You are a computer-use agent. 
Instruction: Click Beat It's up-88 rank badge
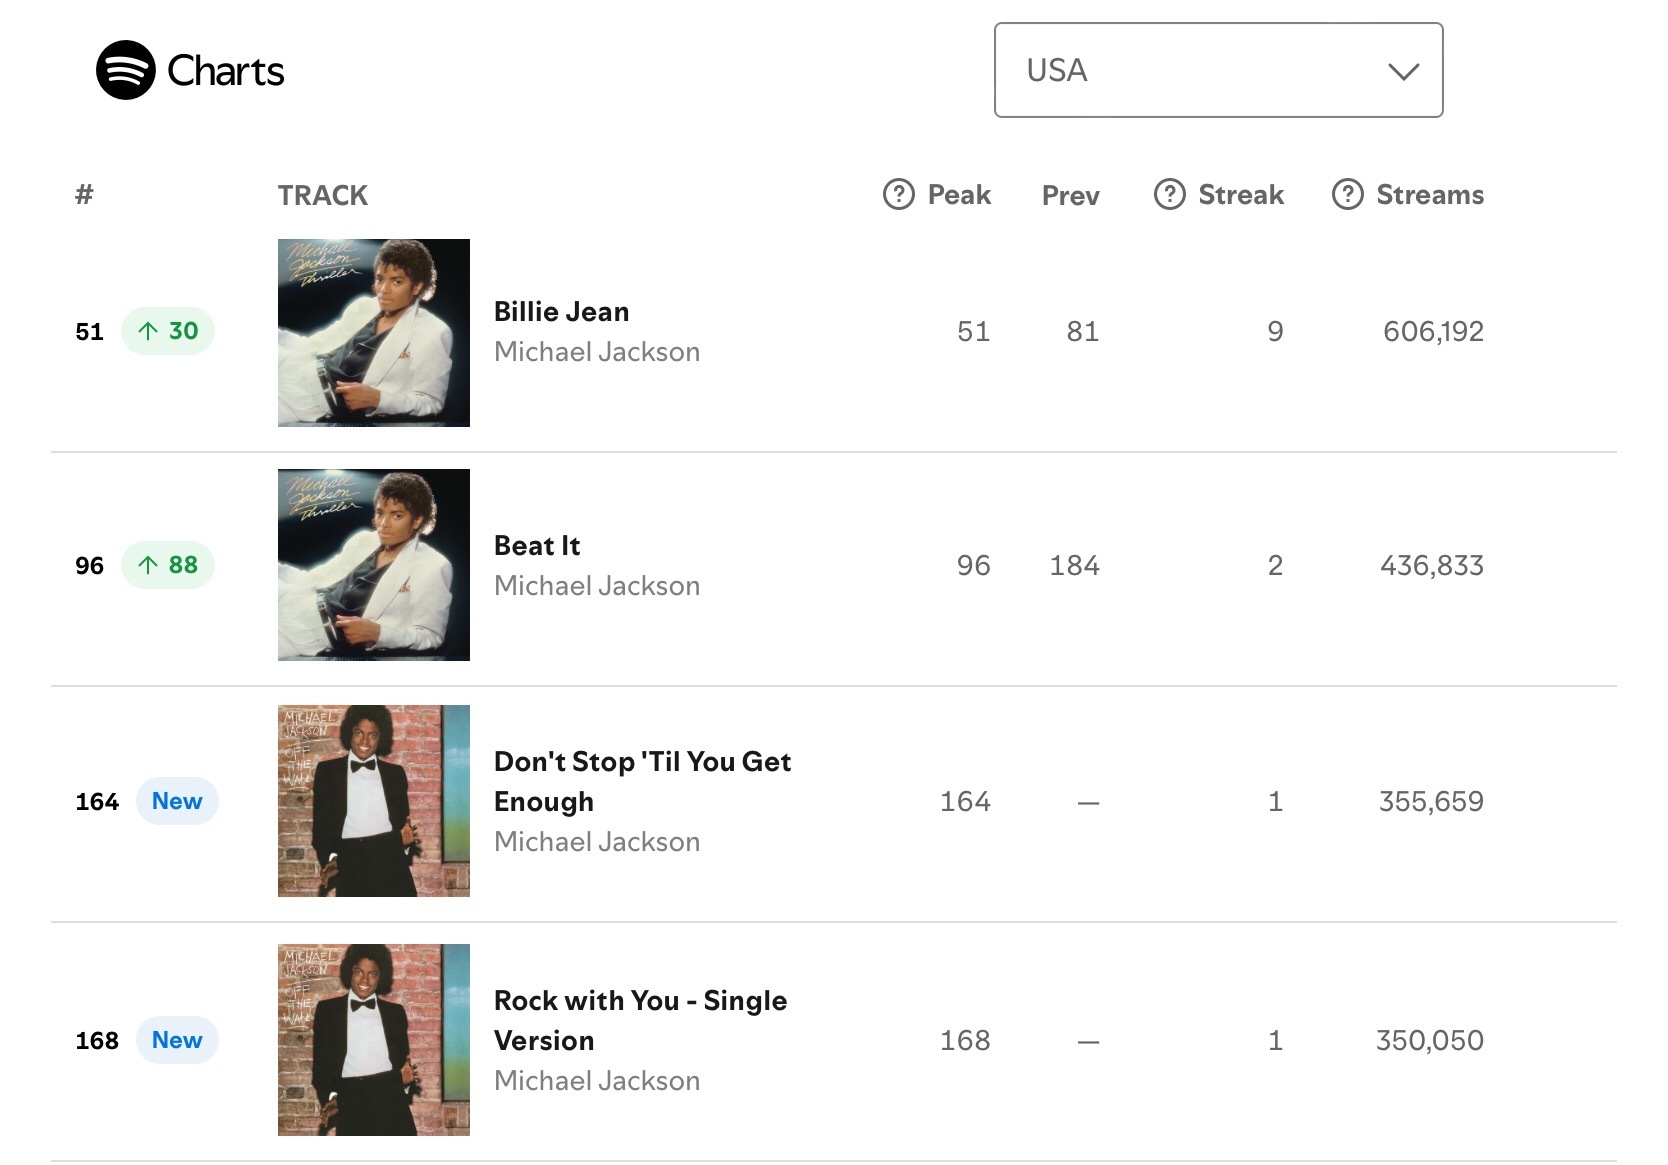pos(168,565)
